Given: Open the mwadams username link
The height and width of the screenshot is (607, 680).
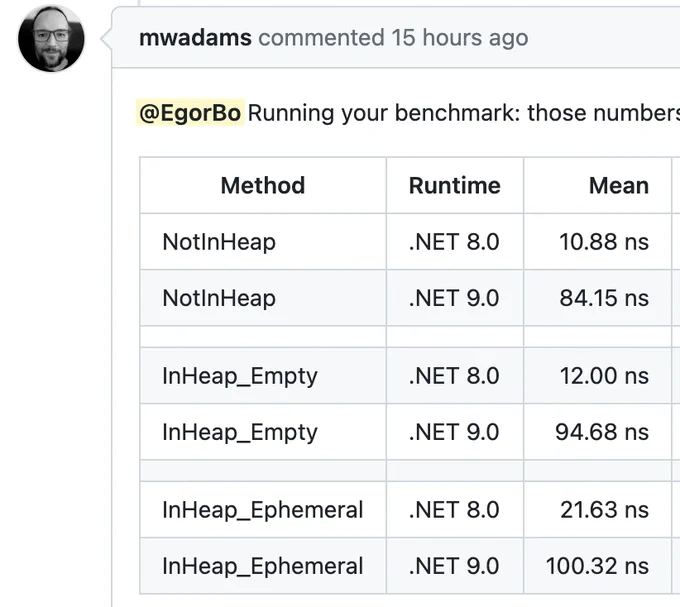Looking at the screenshot, I should click(195, 38).
